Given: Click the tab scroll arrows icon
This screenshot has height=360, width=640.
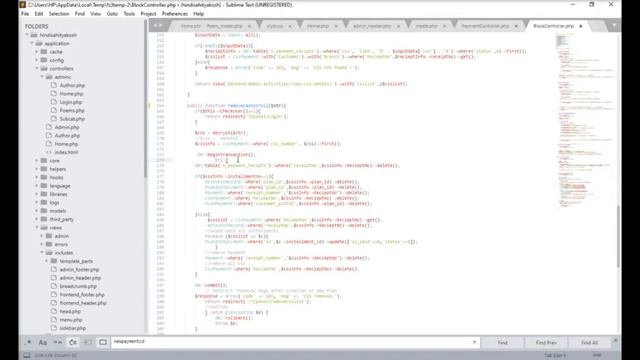Looking at the screenshot, I should coord(158,25).
